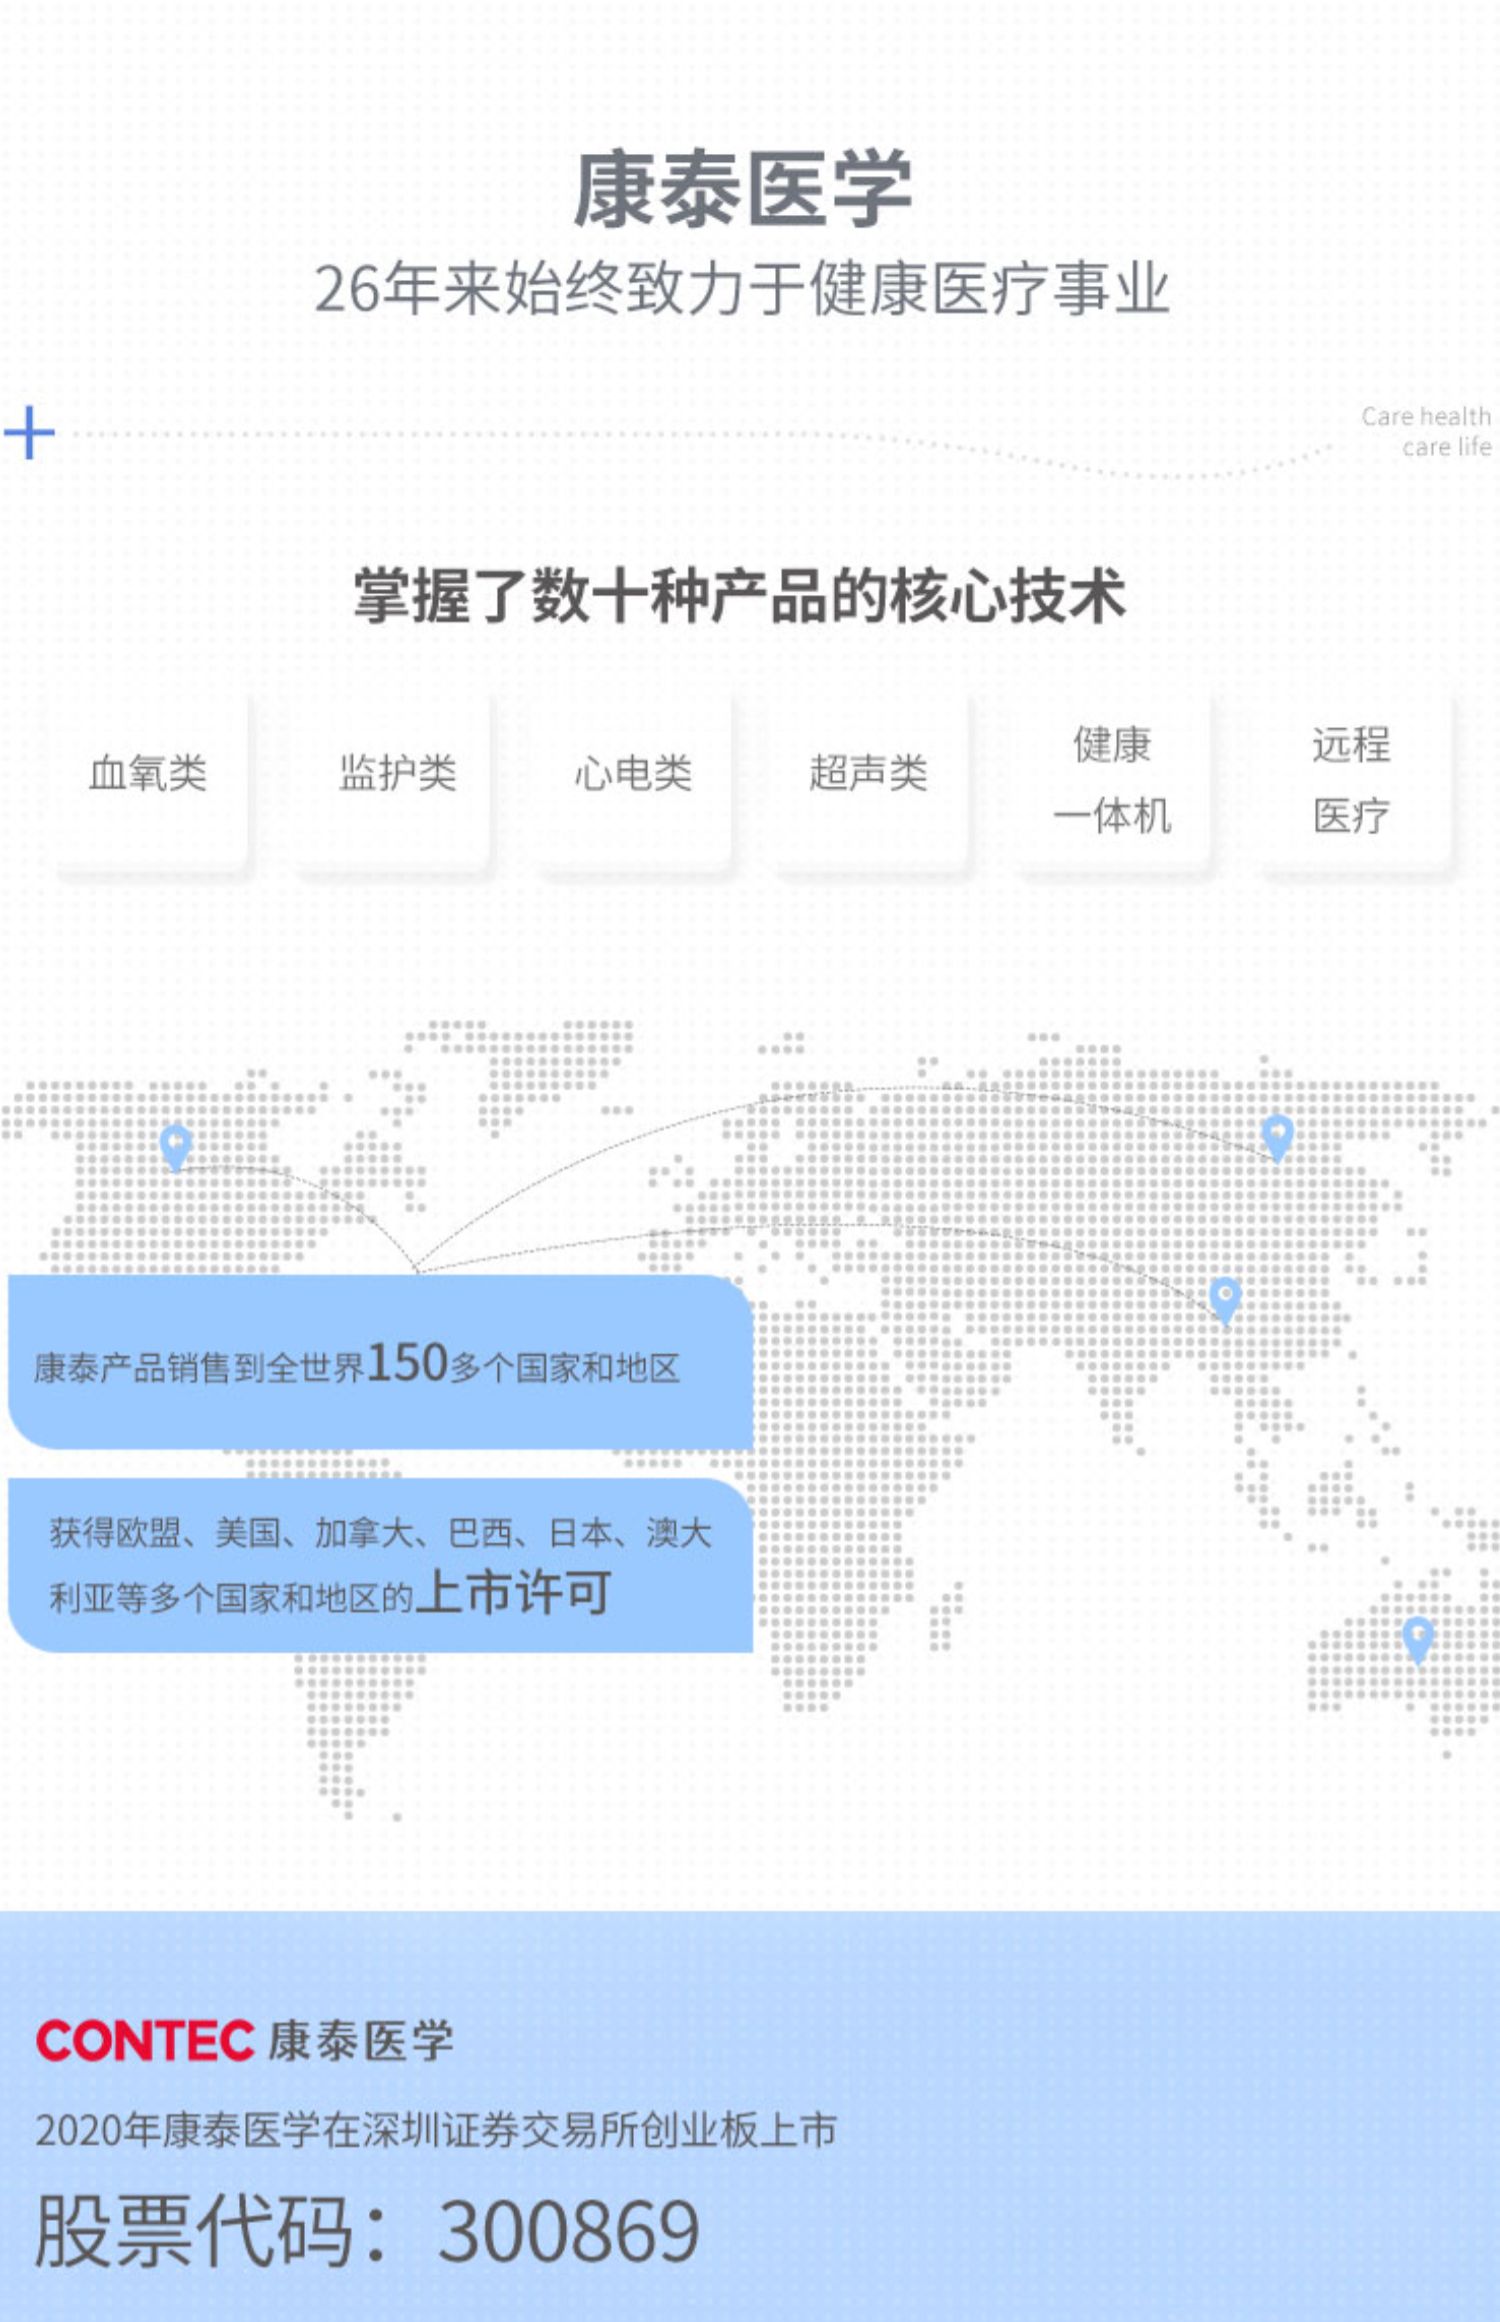Click the blue box about 150多个国家和地区
Viewport: 1500px width, 2322px height.
pyautogui.click(x=380, y=1362)
